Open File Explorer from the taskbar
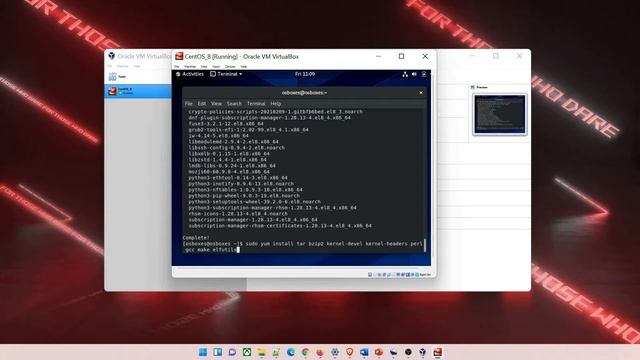Image resolution: width=640 pixels, height=360 pixels. (x=262, y=352)
